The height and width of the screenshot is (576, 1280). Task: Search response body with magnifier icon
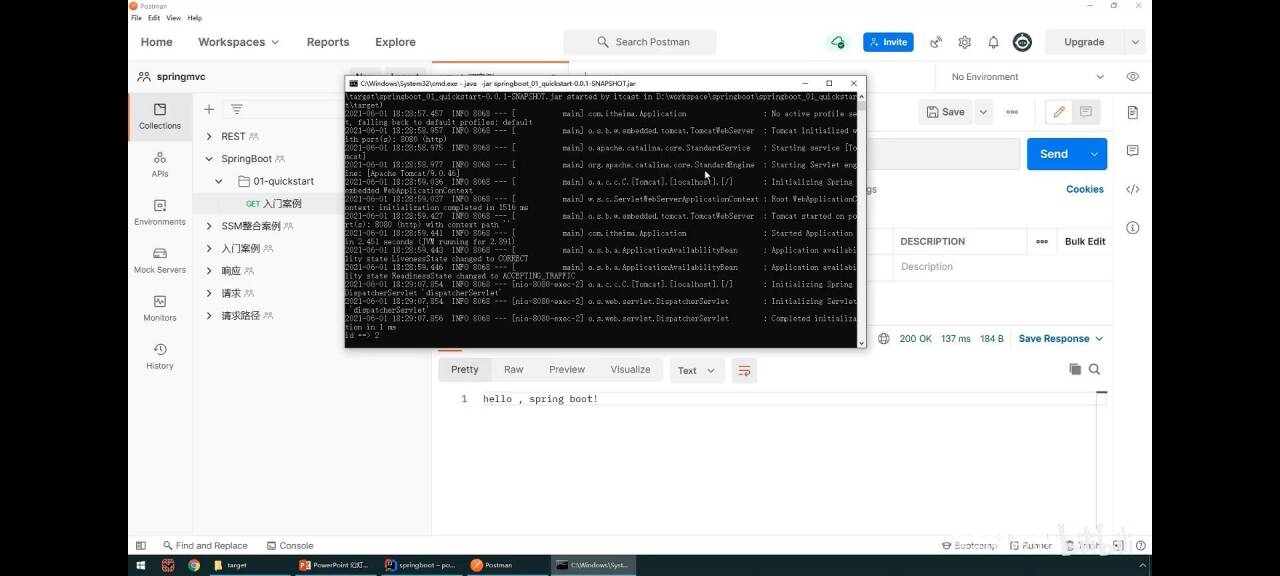pyautogui.click(x=1094, y=369)
